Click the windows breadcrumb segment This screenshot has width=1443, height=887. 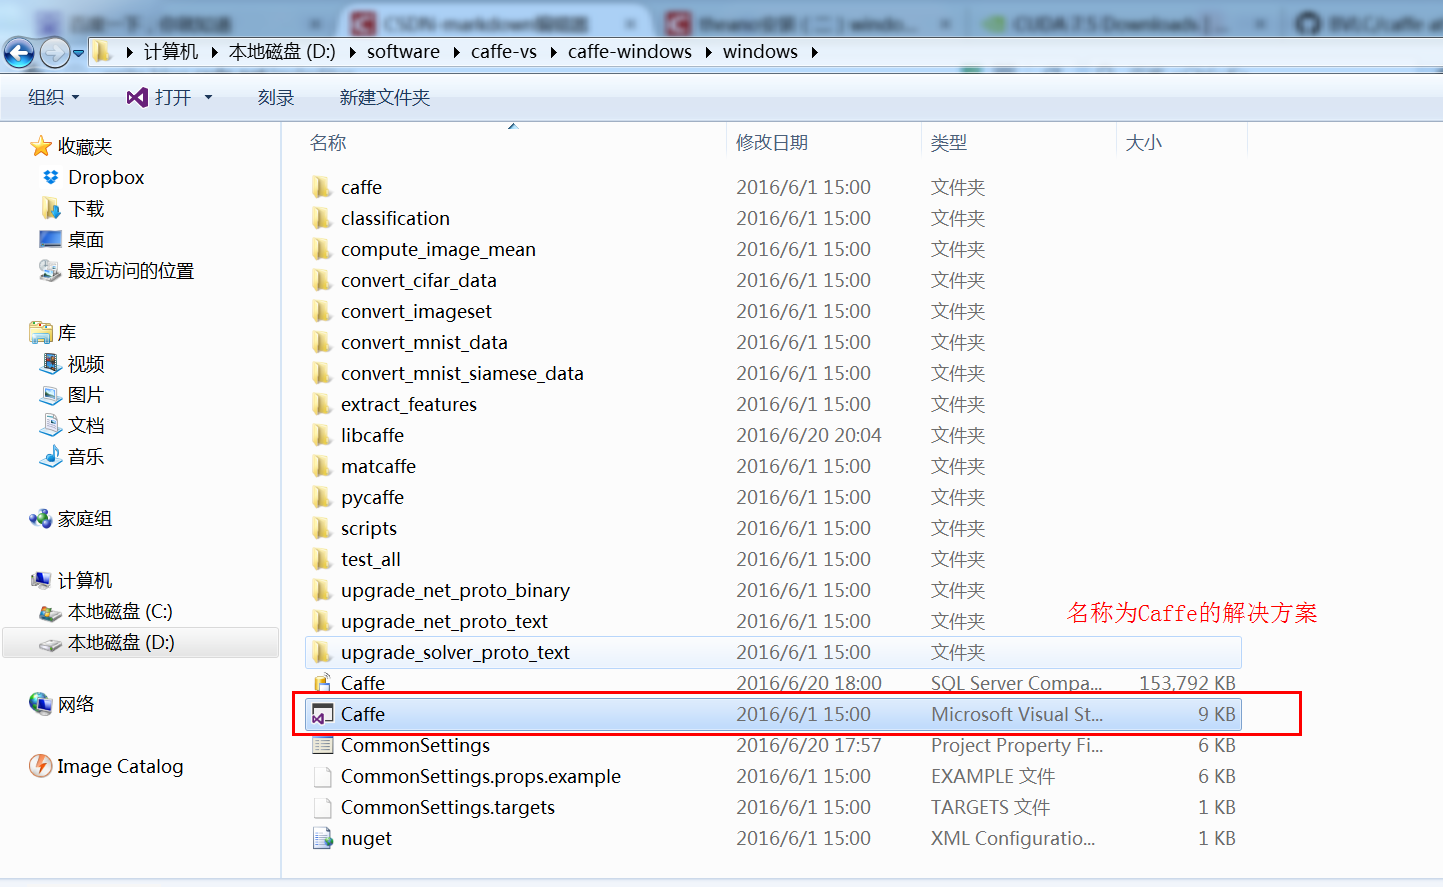point(760,52)
